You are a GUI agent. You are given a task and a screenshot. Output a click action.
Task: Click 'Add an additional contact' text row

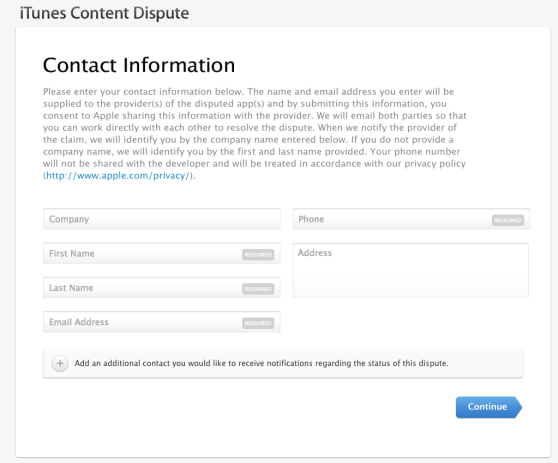click(x=283, y=363)
